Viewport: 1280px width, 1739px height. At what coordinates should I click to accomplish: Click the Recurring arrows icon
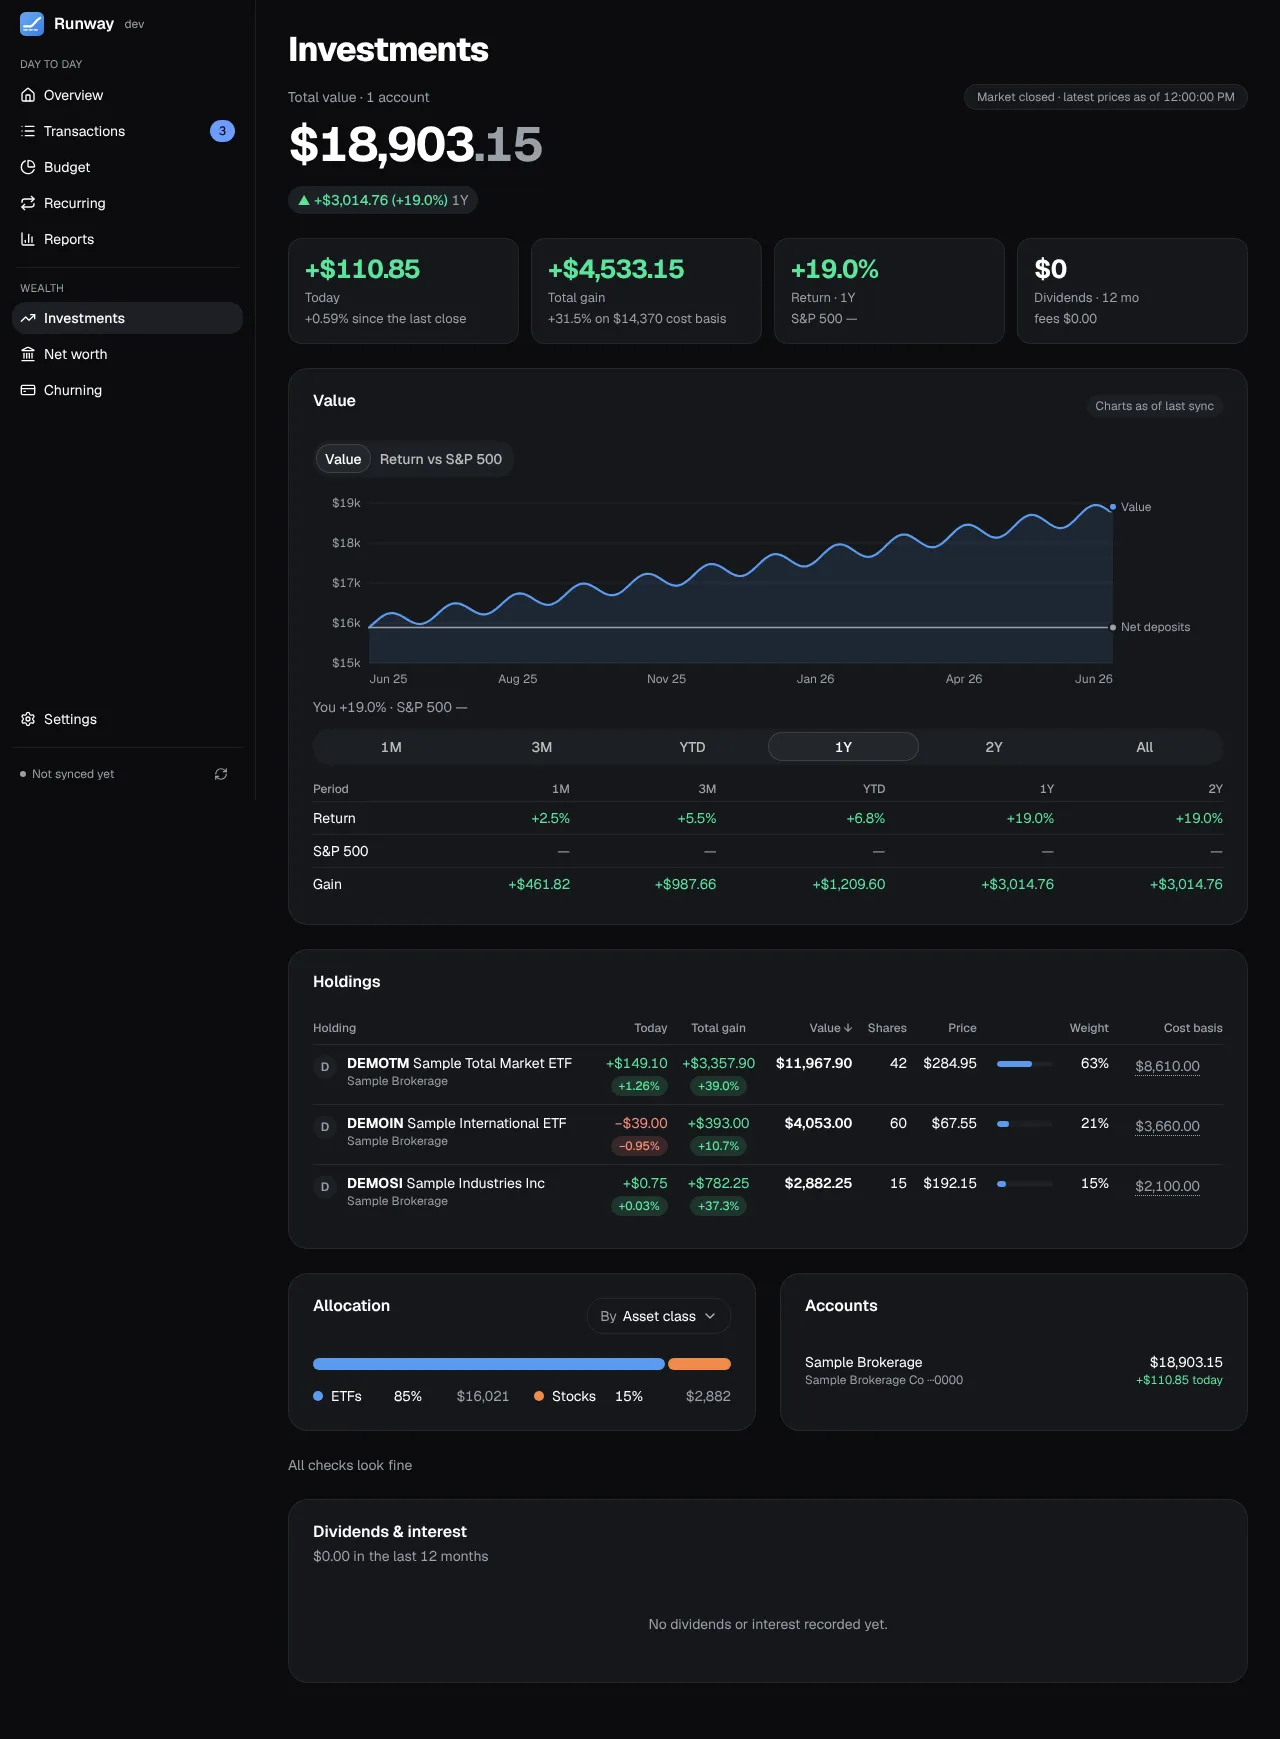pos(28,203)
